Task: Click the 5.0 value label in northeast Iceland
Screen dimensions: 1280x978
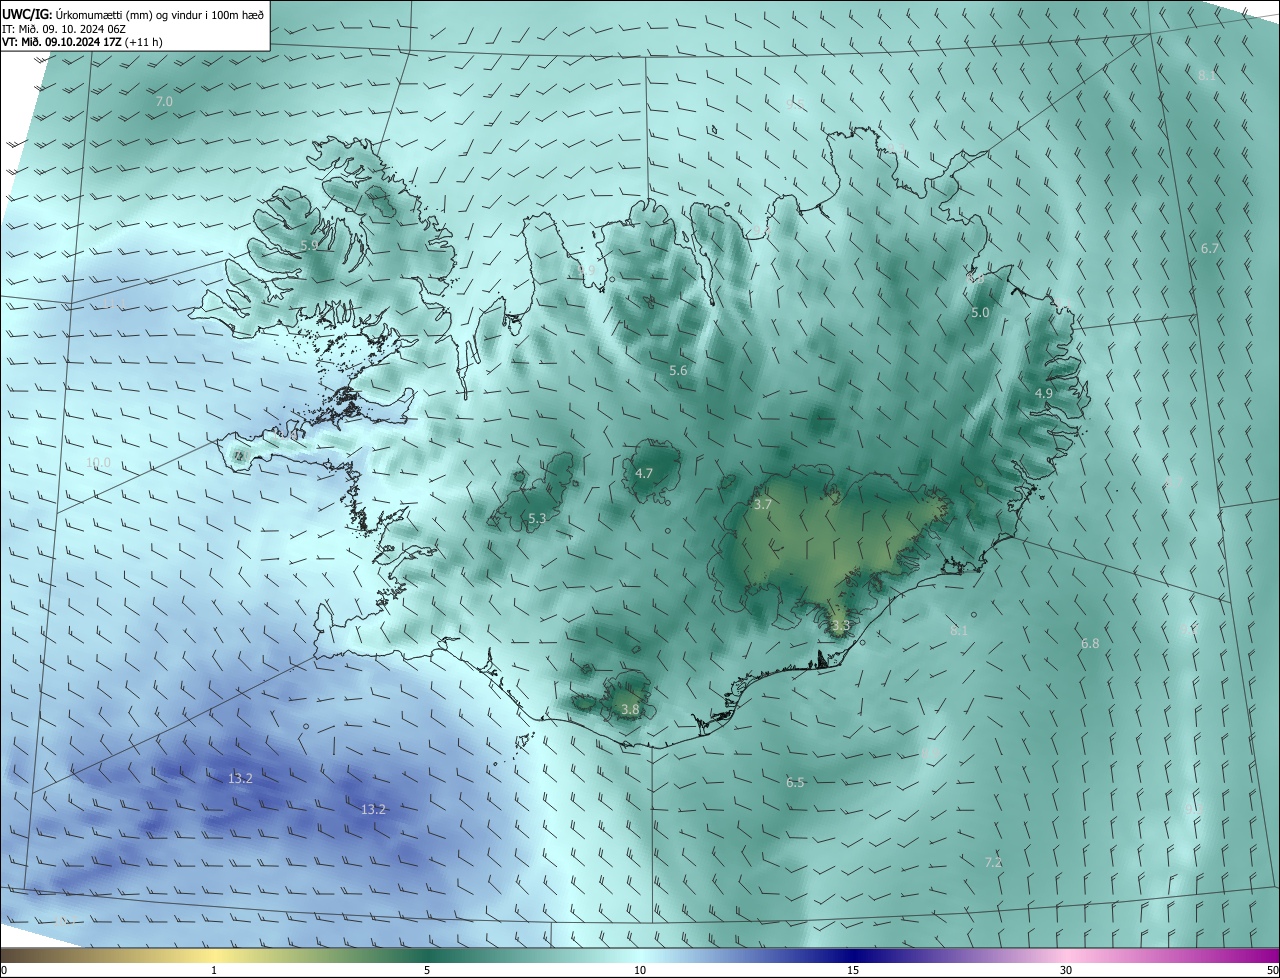Action: pyautogui.click(x=980, y=313)
